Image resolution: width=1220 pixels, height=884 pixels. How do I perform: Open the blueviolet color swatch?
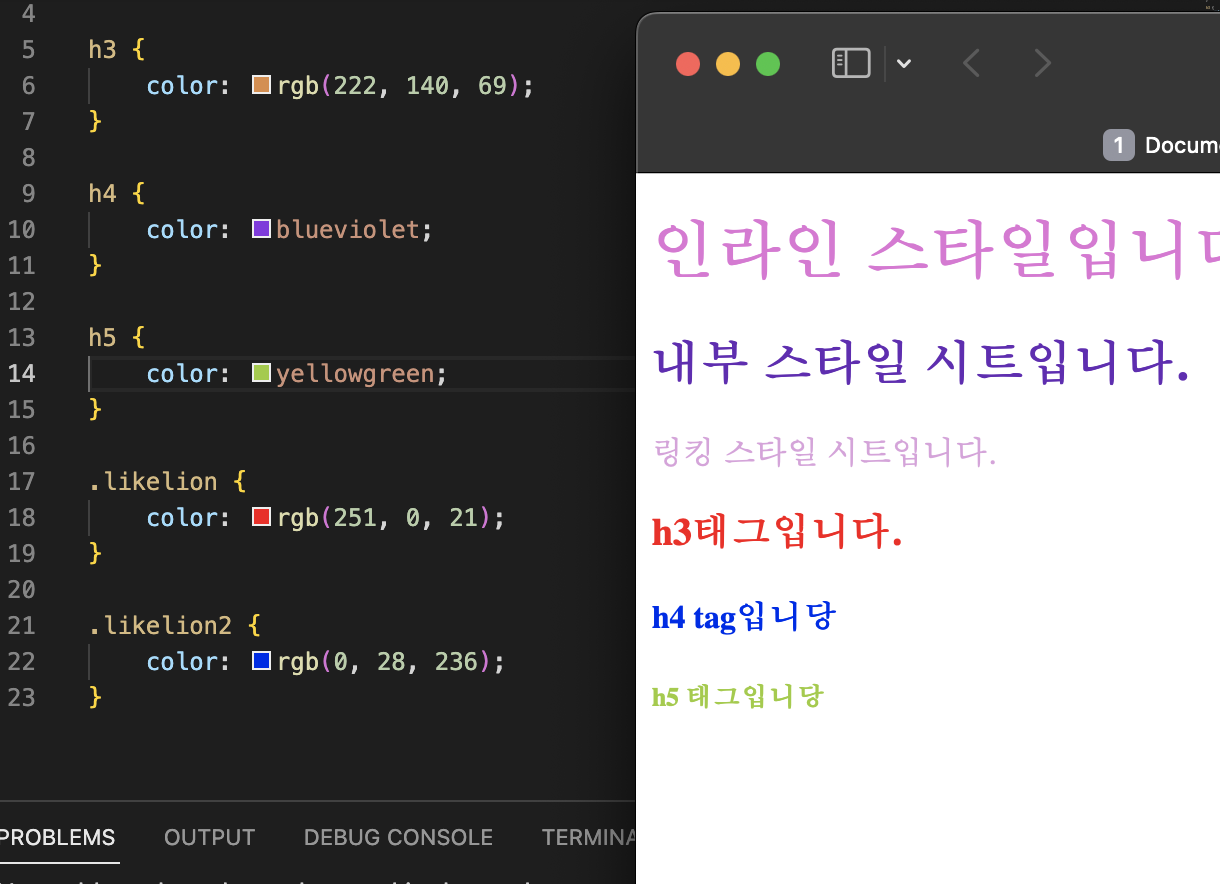click(262, 230)
